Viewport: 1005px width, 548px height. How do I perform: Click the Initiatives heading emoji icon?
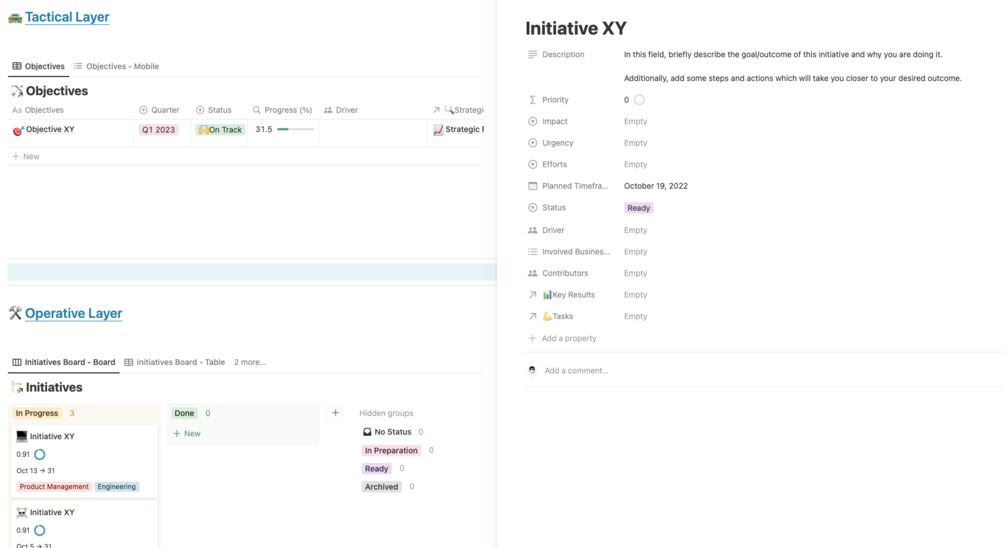(x=17, y=388)
